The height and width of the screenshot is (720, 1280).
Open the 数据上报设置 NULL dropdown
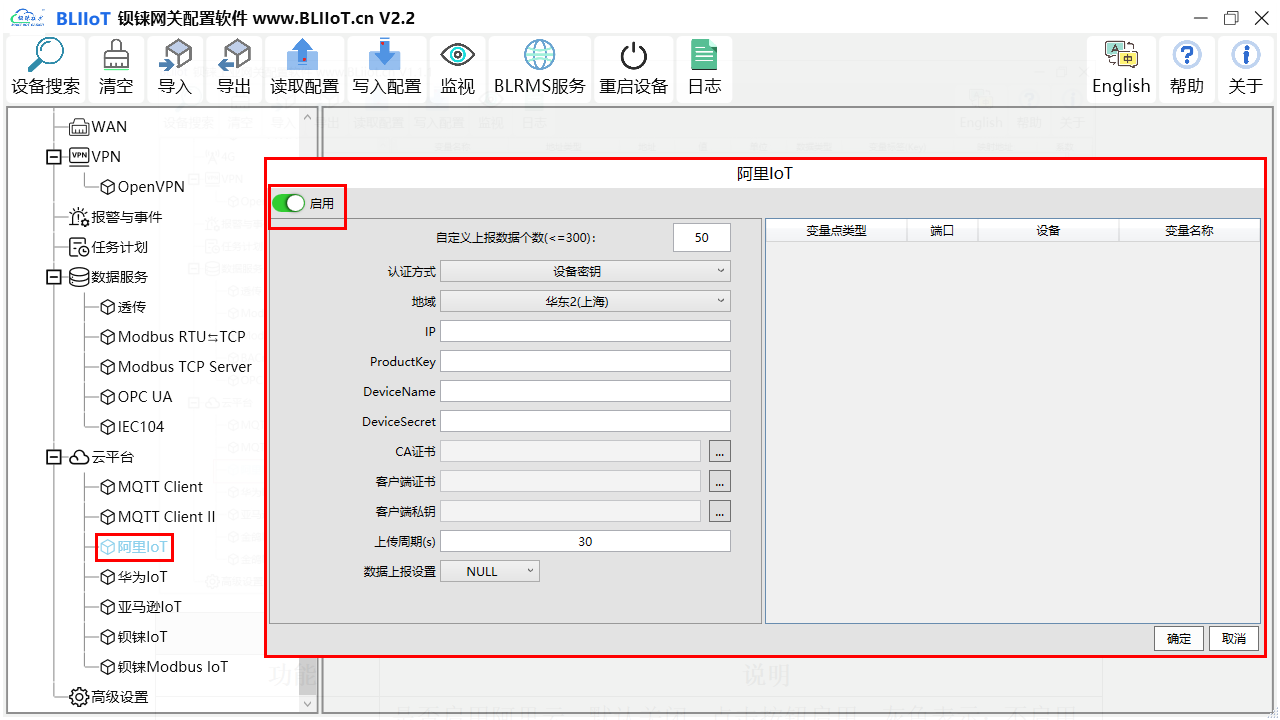tap(490, 571)
